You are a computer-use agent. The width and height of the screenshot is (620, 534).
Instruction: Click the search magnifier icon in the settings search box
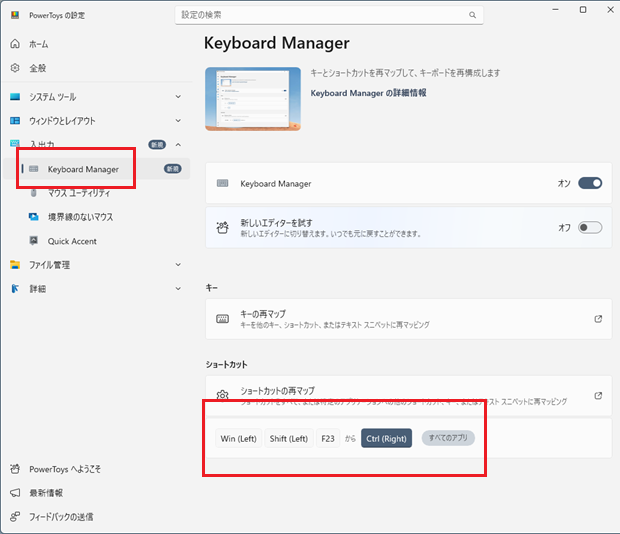[x=473, y=16]
